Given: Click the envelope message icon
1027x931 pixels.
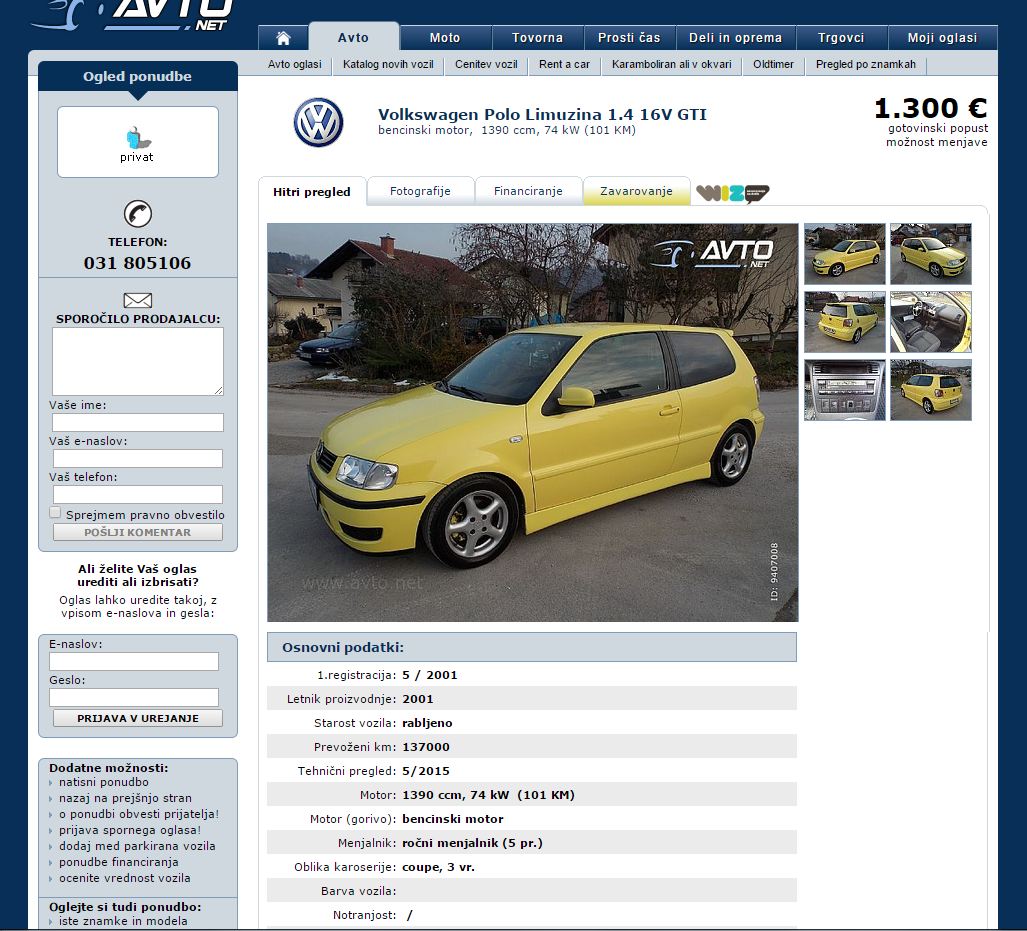Looking at the screenshot, I should click(138, 300).
